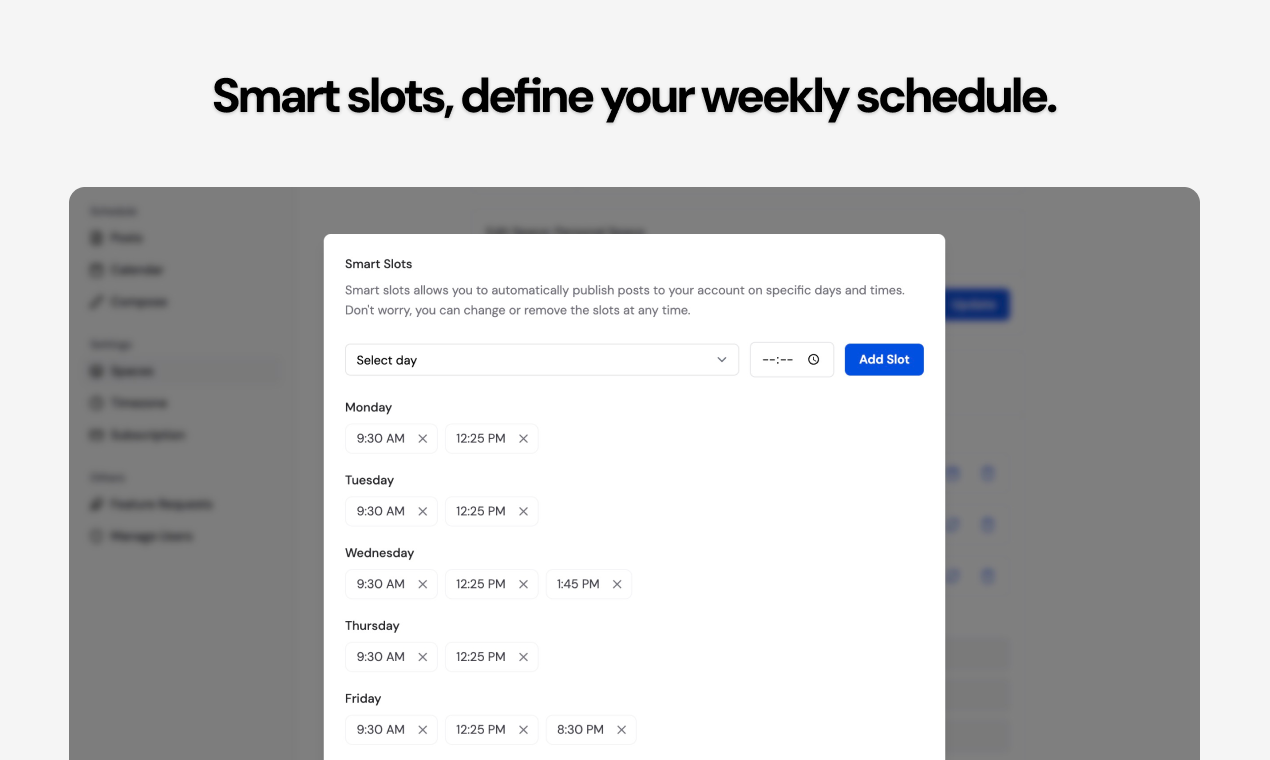Remove Friday's 12:25 PM slot
This screenshot has height=760, width=1270.
click(523, 729)
